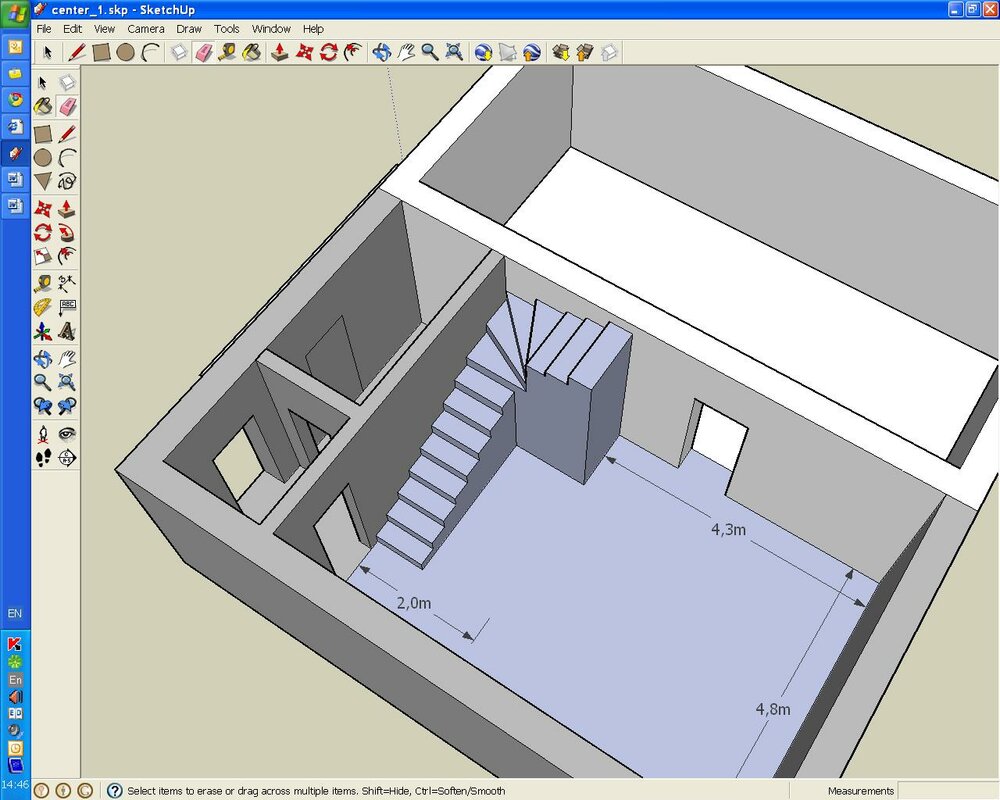Choose the Look Around eye tool
Screen dimensions: 1000x800
67,434
